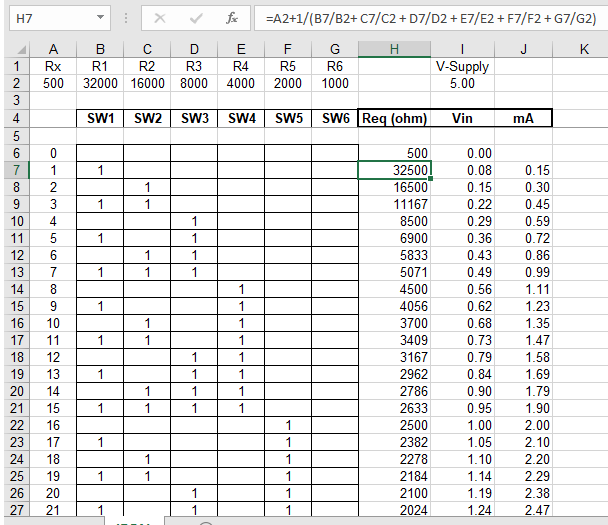Open the Insert Function fx dialog
The image size is (608, 525).
click(x=231, y=18)
